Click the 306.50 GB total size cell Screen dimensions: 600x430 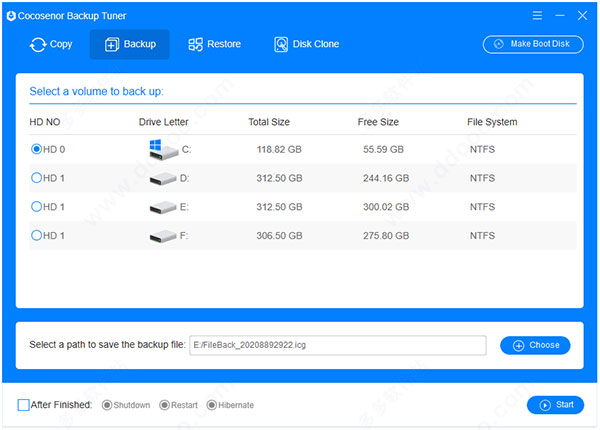click(279, 236)
